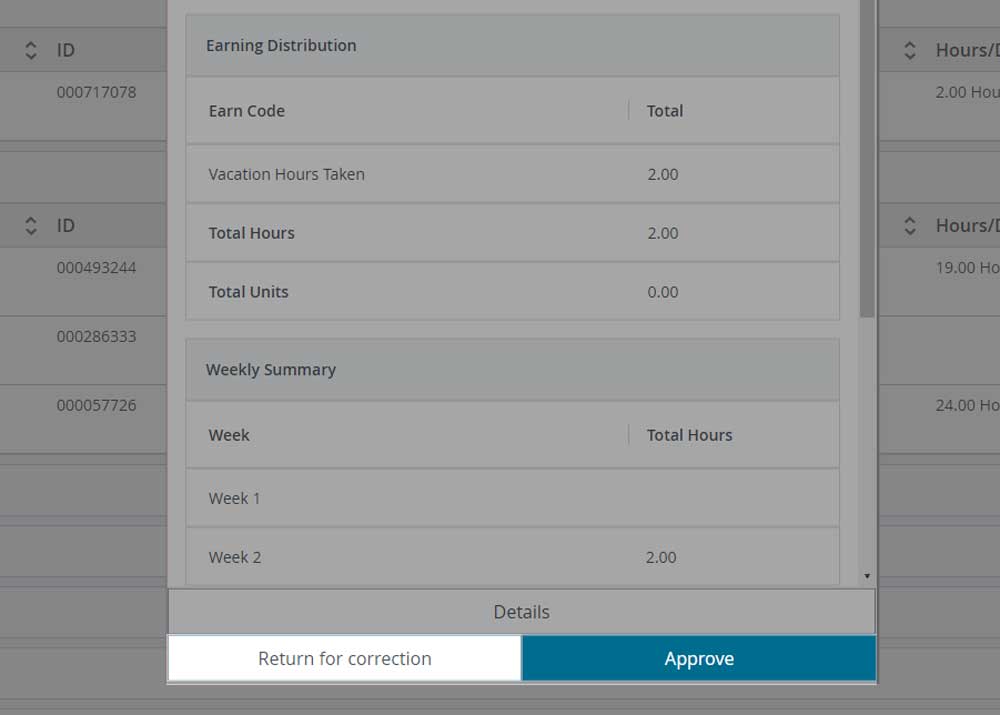The height and width of the screenshot is (715, 1000).
Task: Return the timesheet for correction
Action: coord(344,658)
